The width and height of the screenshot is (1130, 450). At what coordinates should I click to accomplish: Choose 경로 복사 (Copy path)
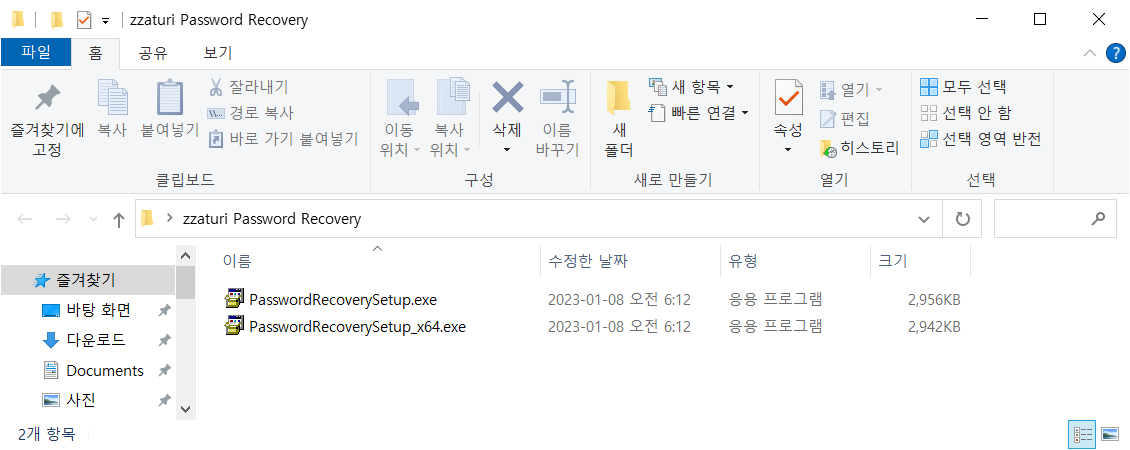[251, 113]
